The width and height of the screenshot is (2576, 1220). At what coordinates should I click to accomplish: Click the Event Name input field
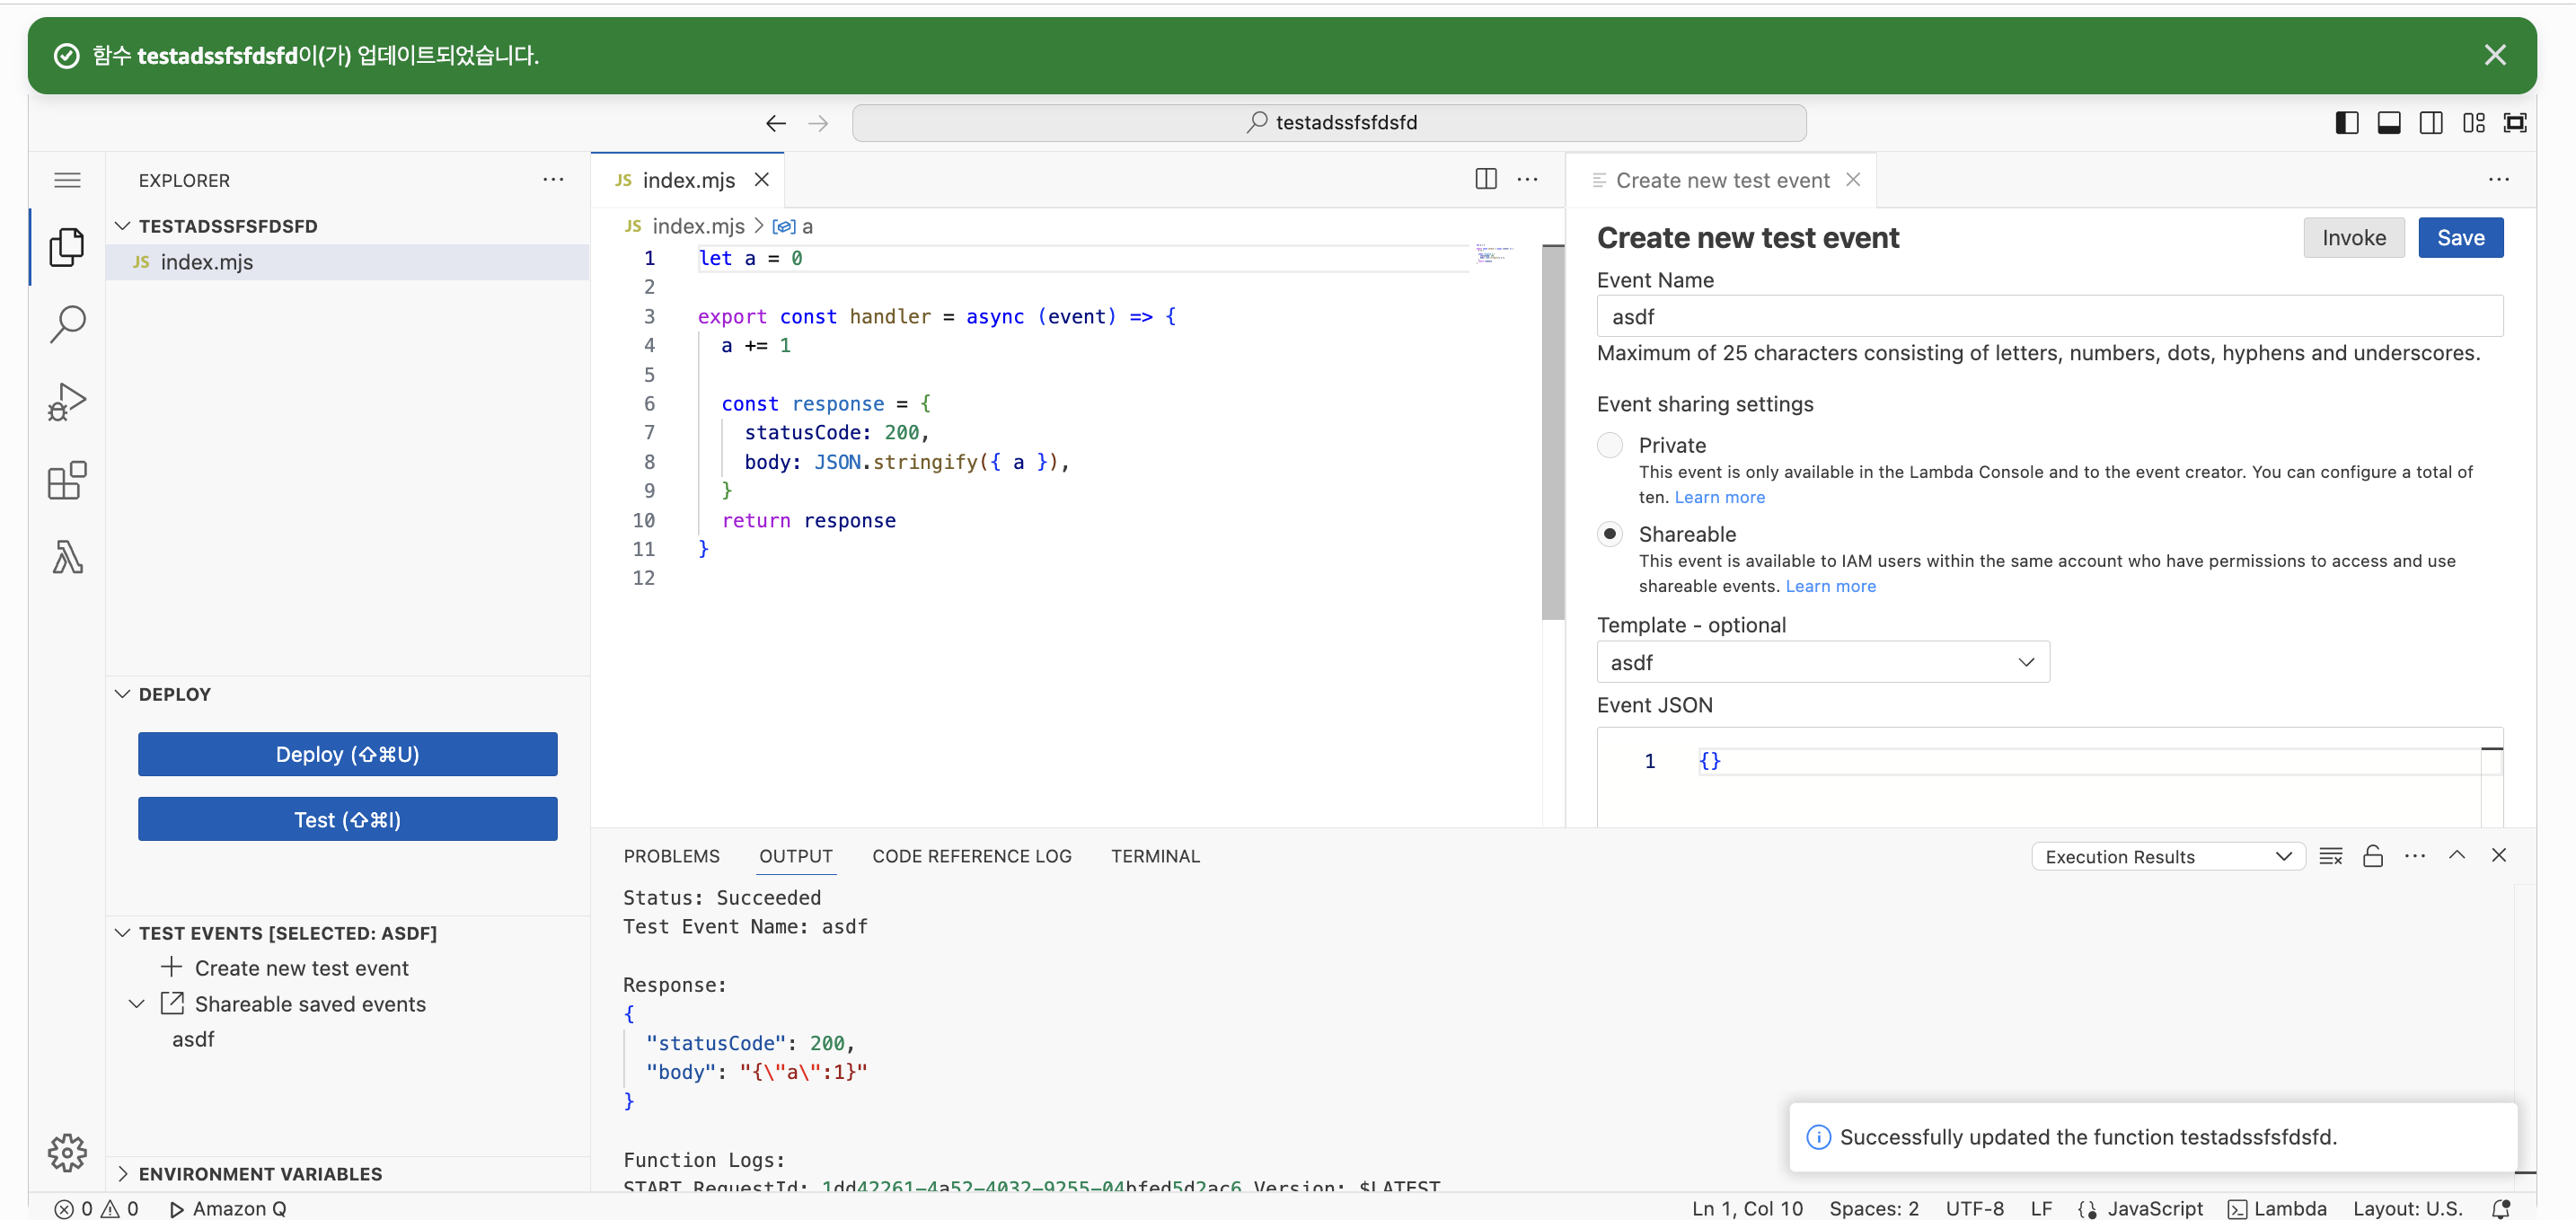pyautogui.click(x=2048, y=316)
